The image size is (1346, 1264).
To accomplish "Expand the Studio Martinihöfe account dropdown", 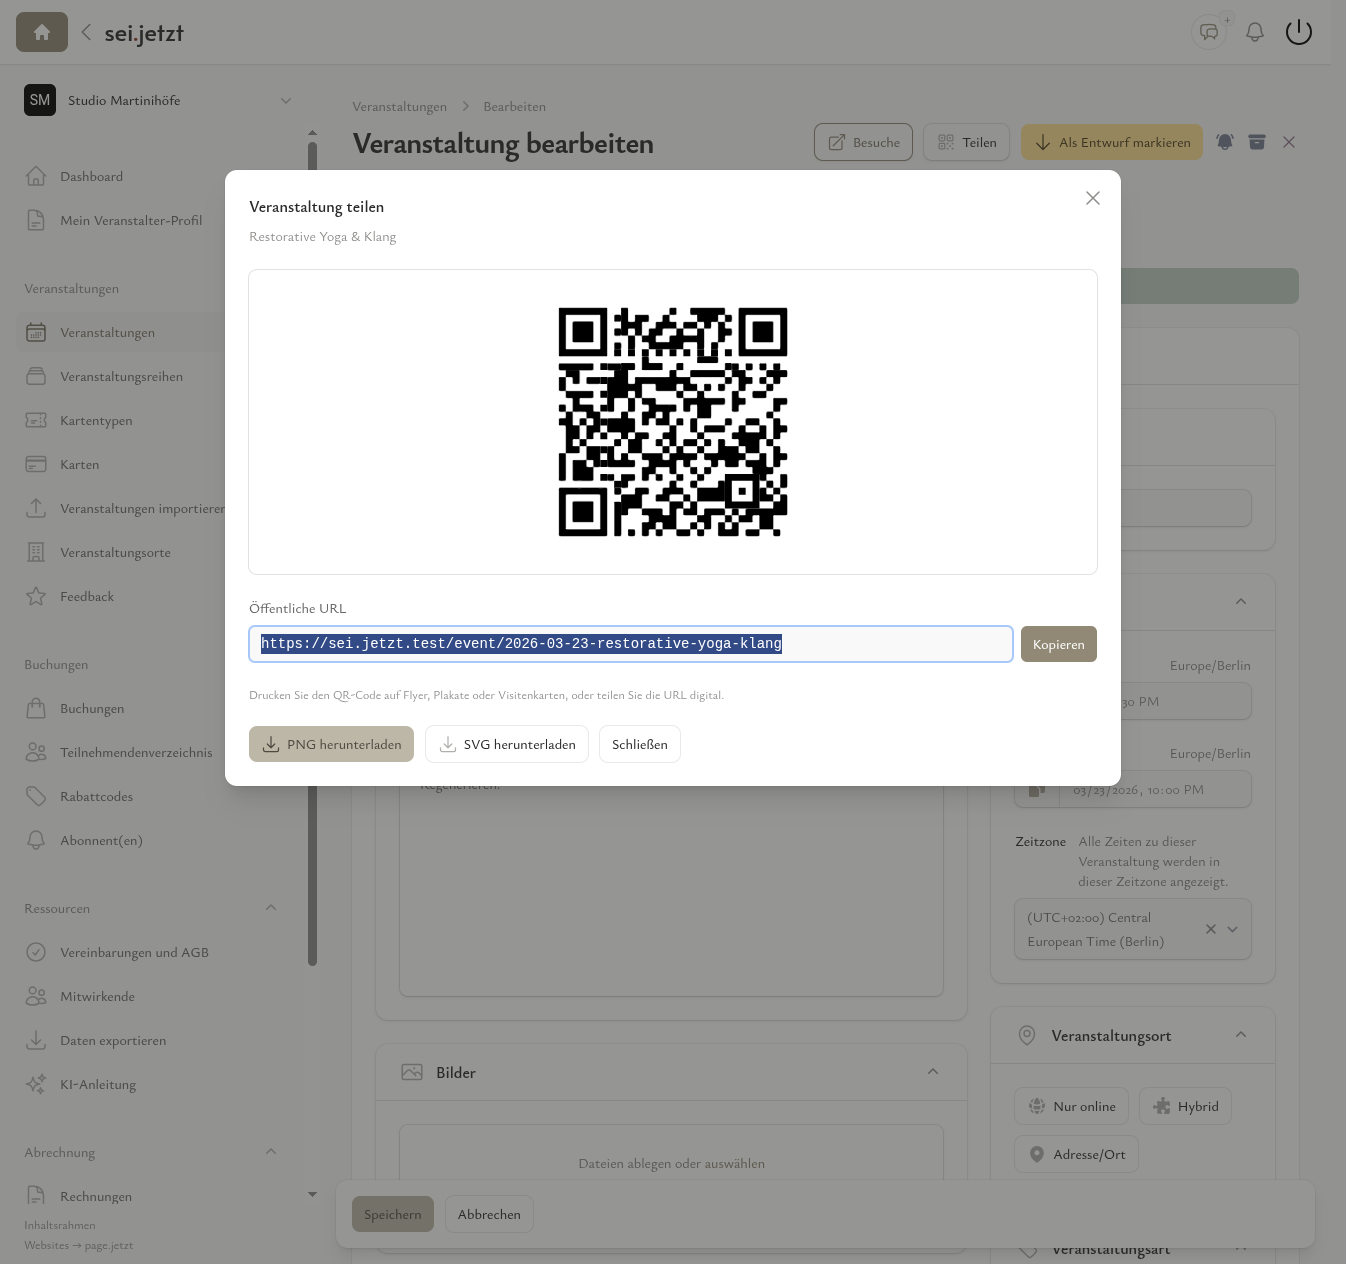I will (x=286, y=100).
